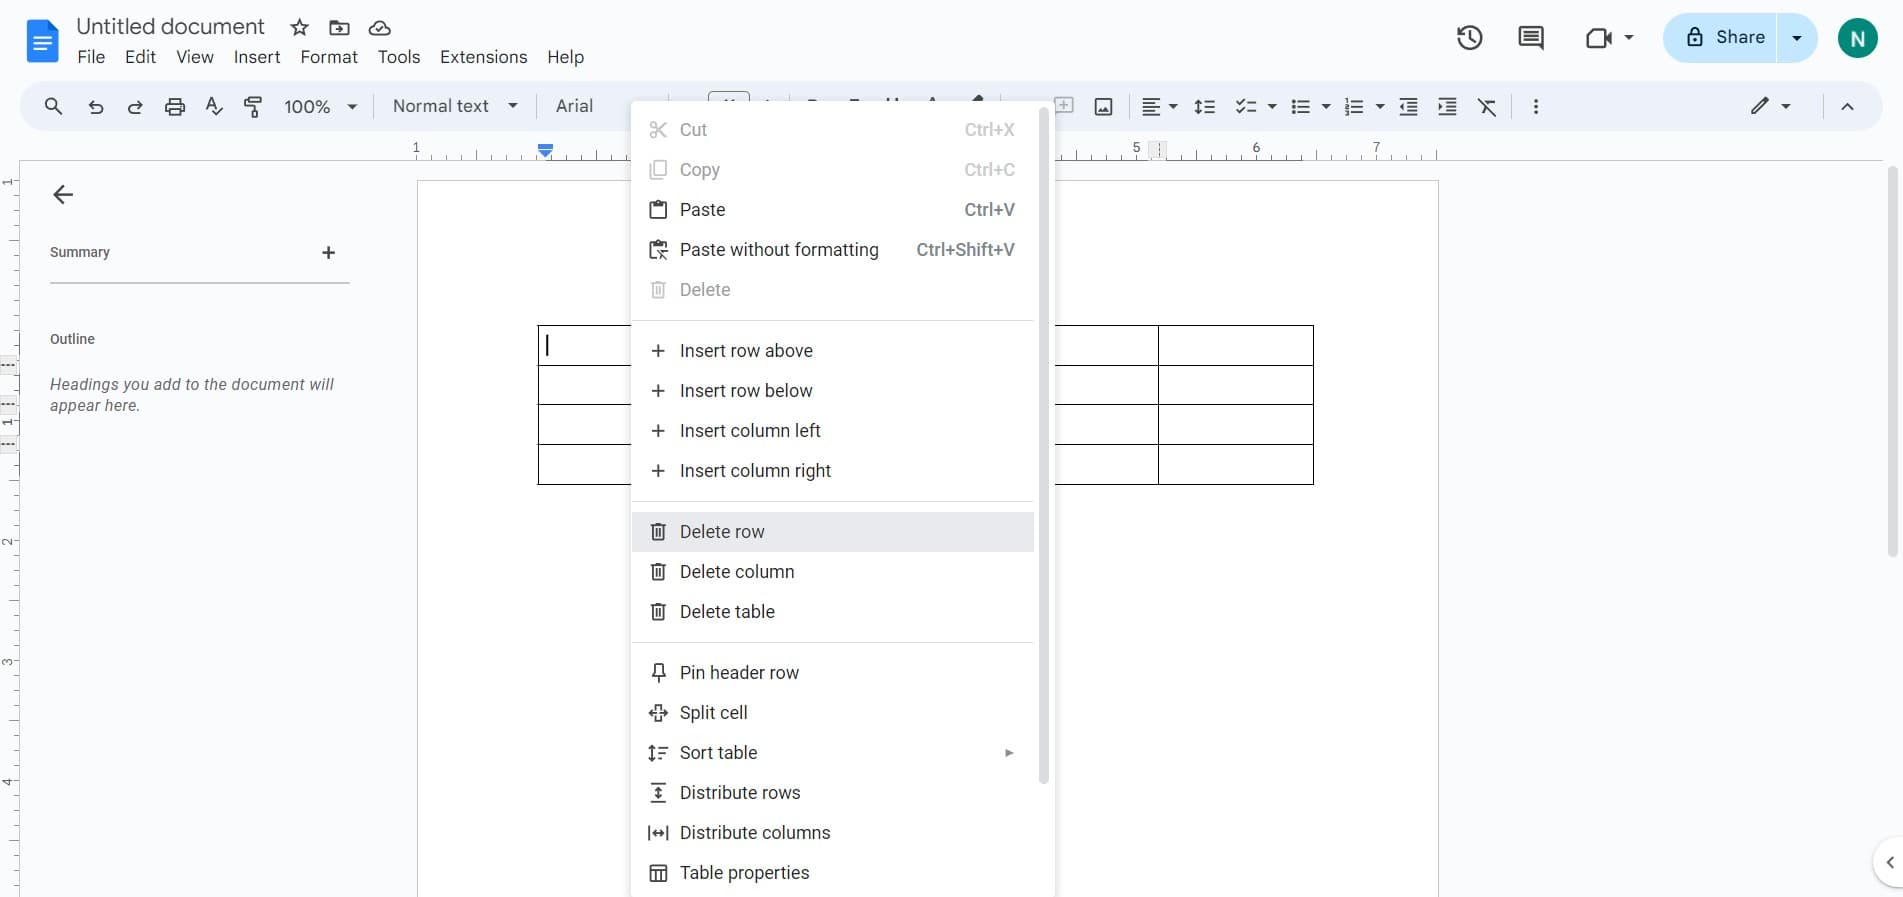Open the Edit menu
Screen dimensions: 1903x897
pos(140,57)
